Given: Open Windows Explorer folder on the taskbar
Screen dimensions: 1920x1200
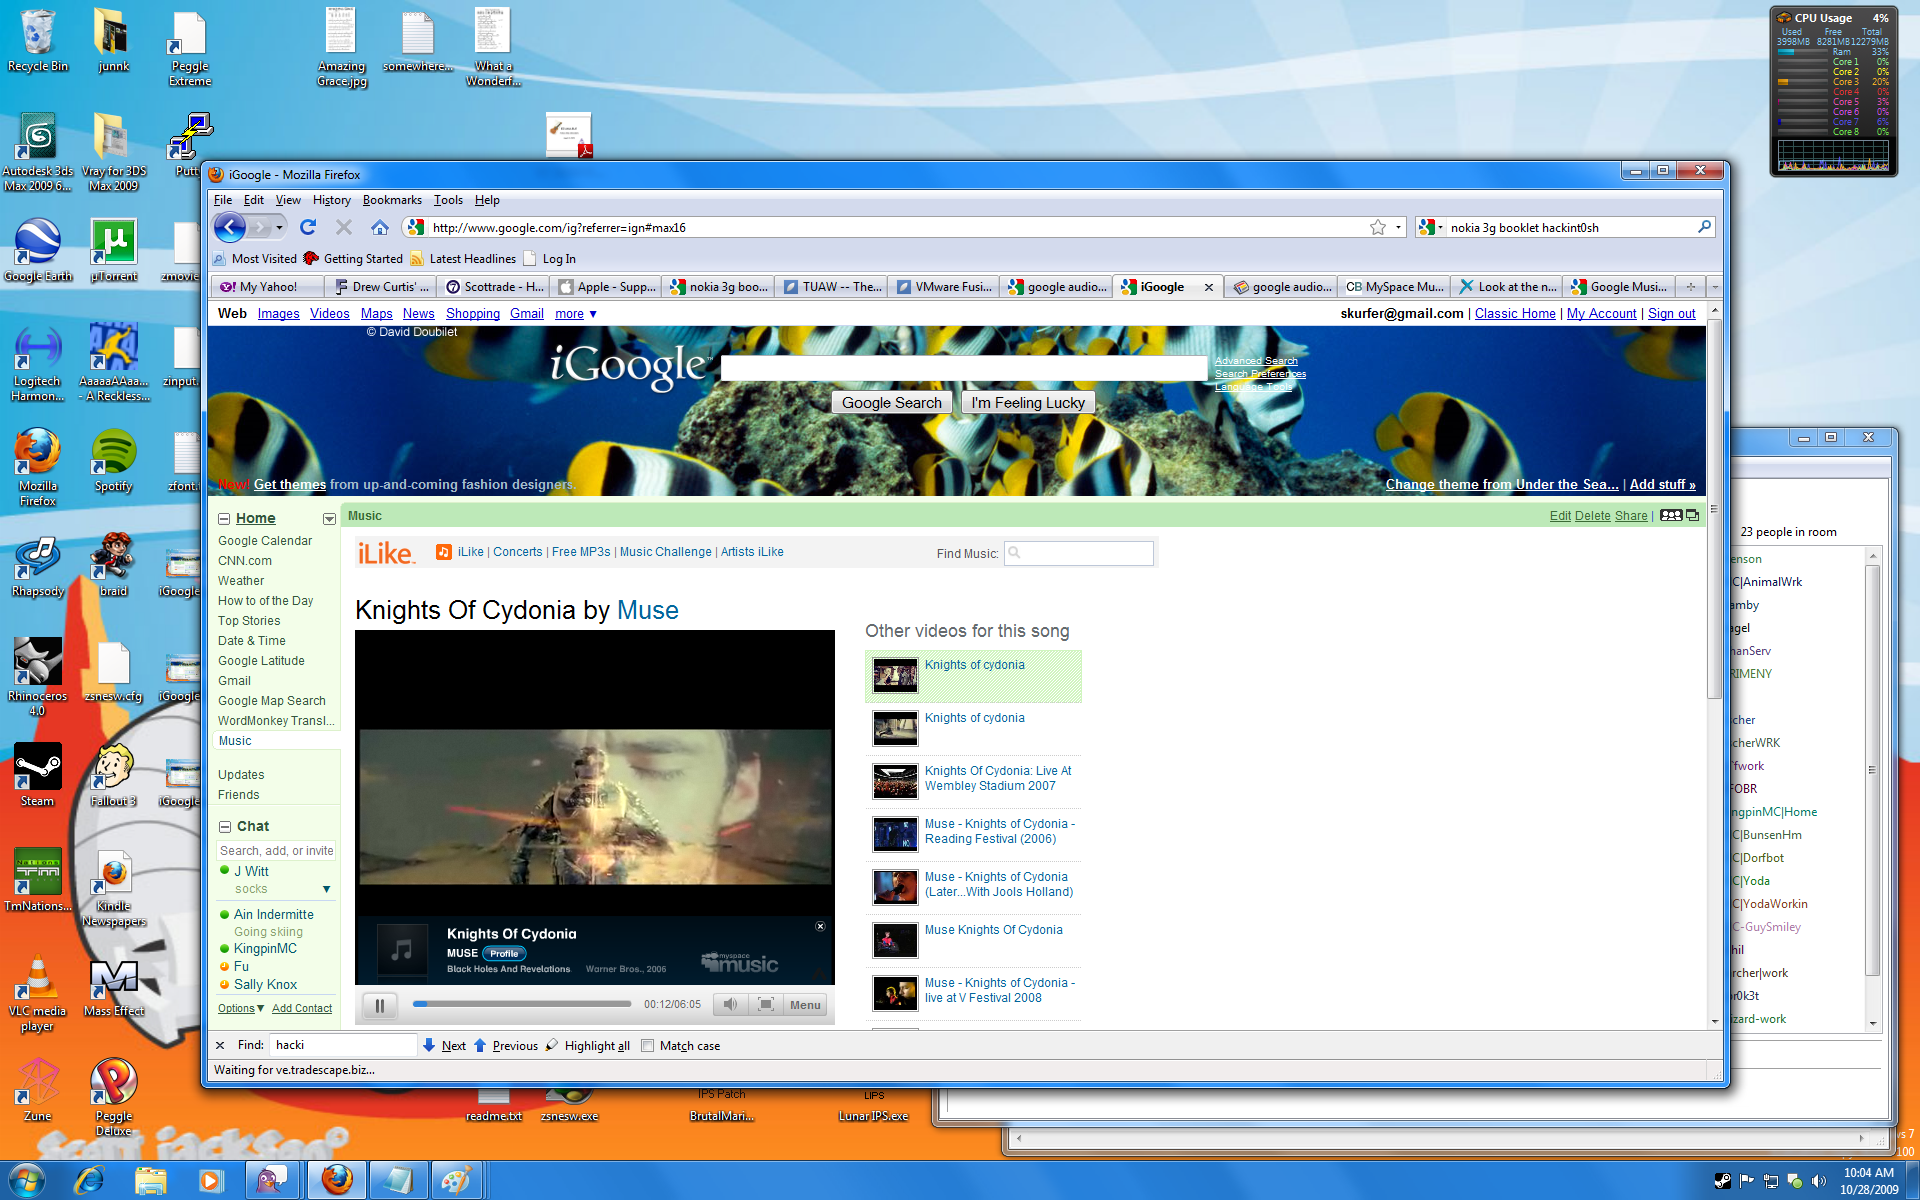Looking at the screenshot, I should (151, 1180).
